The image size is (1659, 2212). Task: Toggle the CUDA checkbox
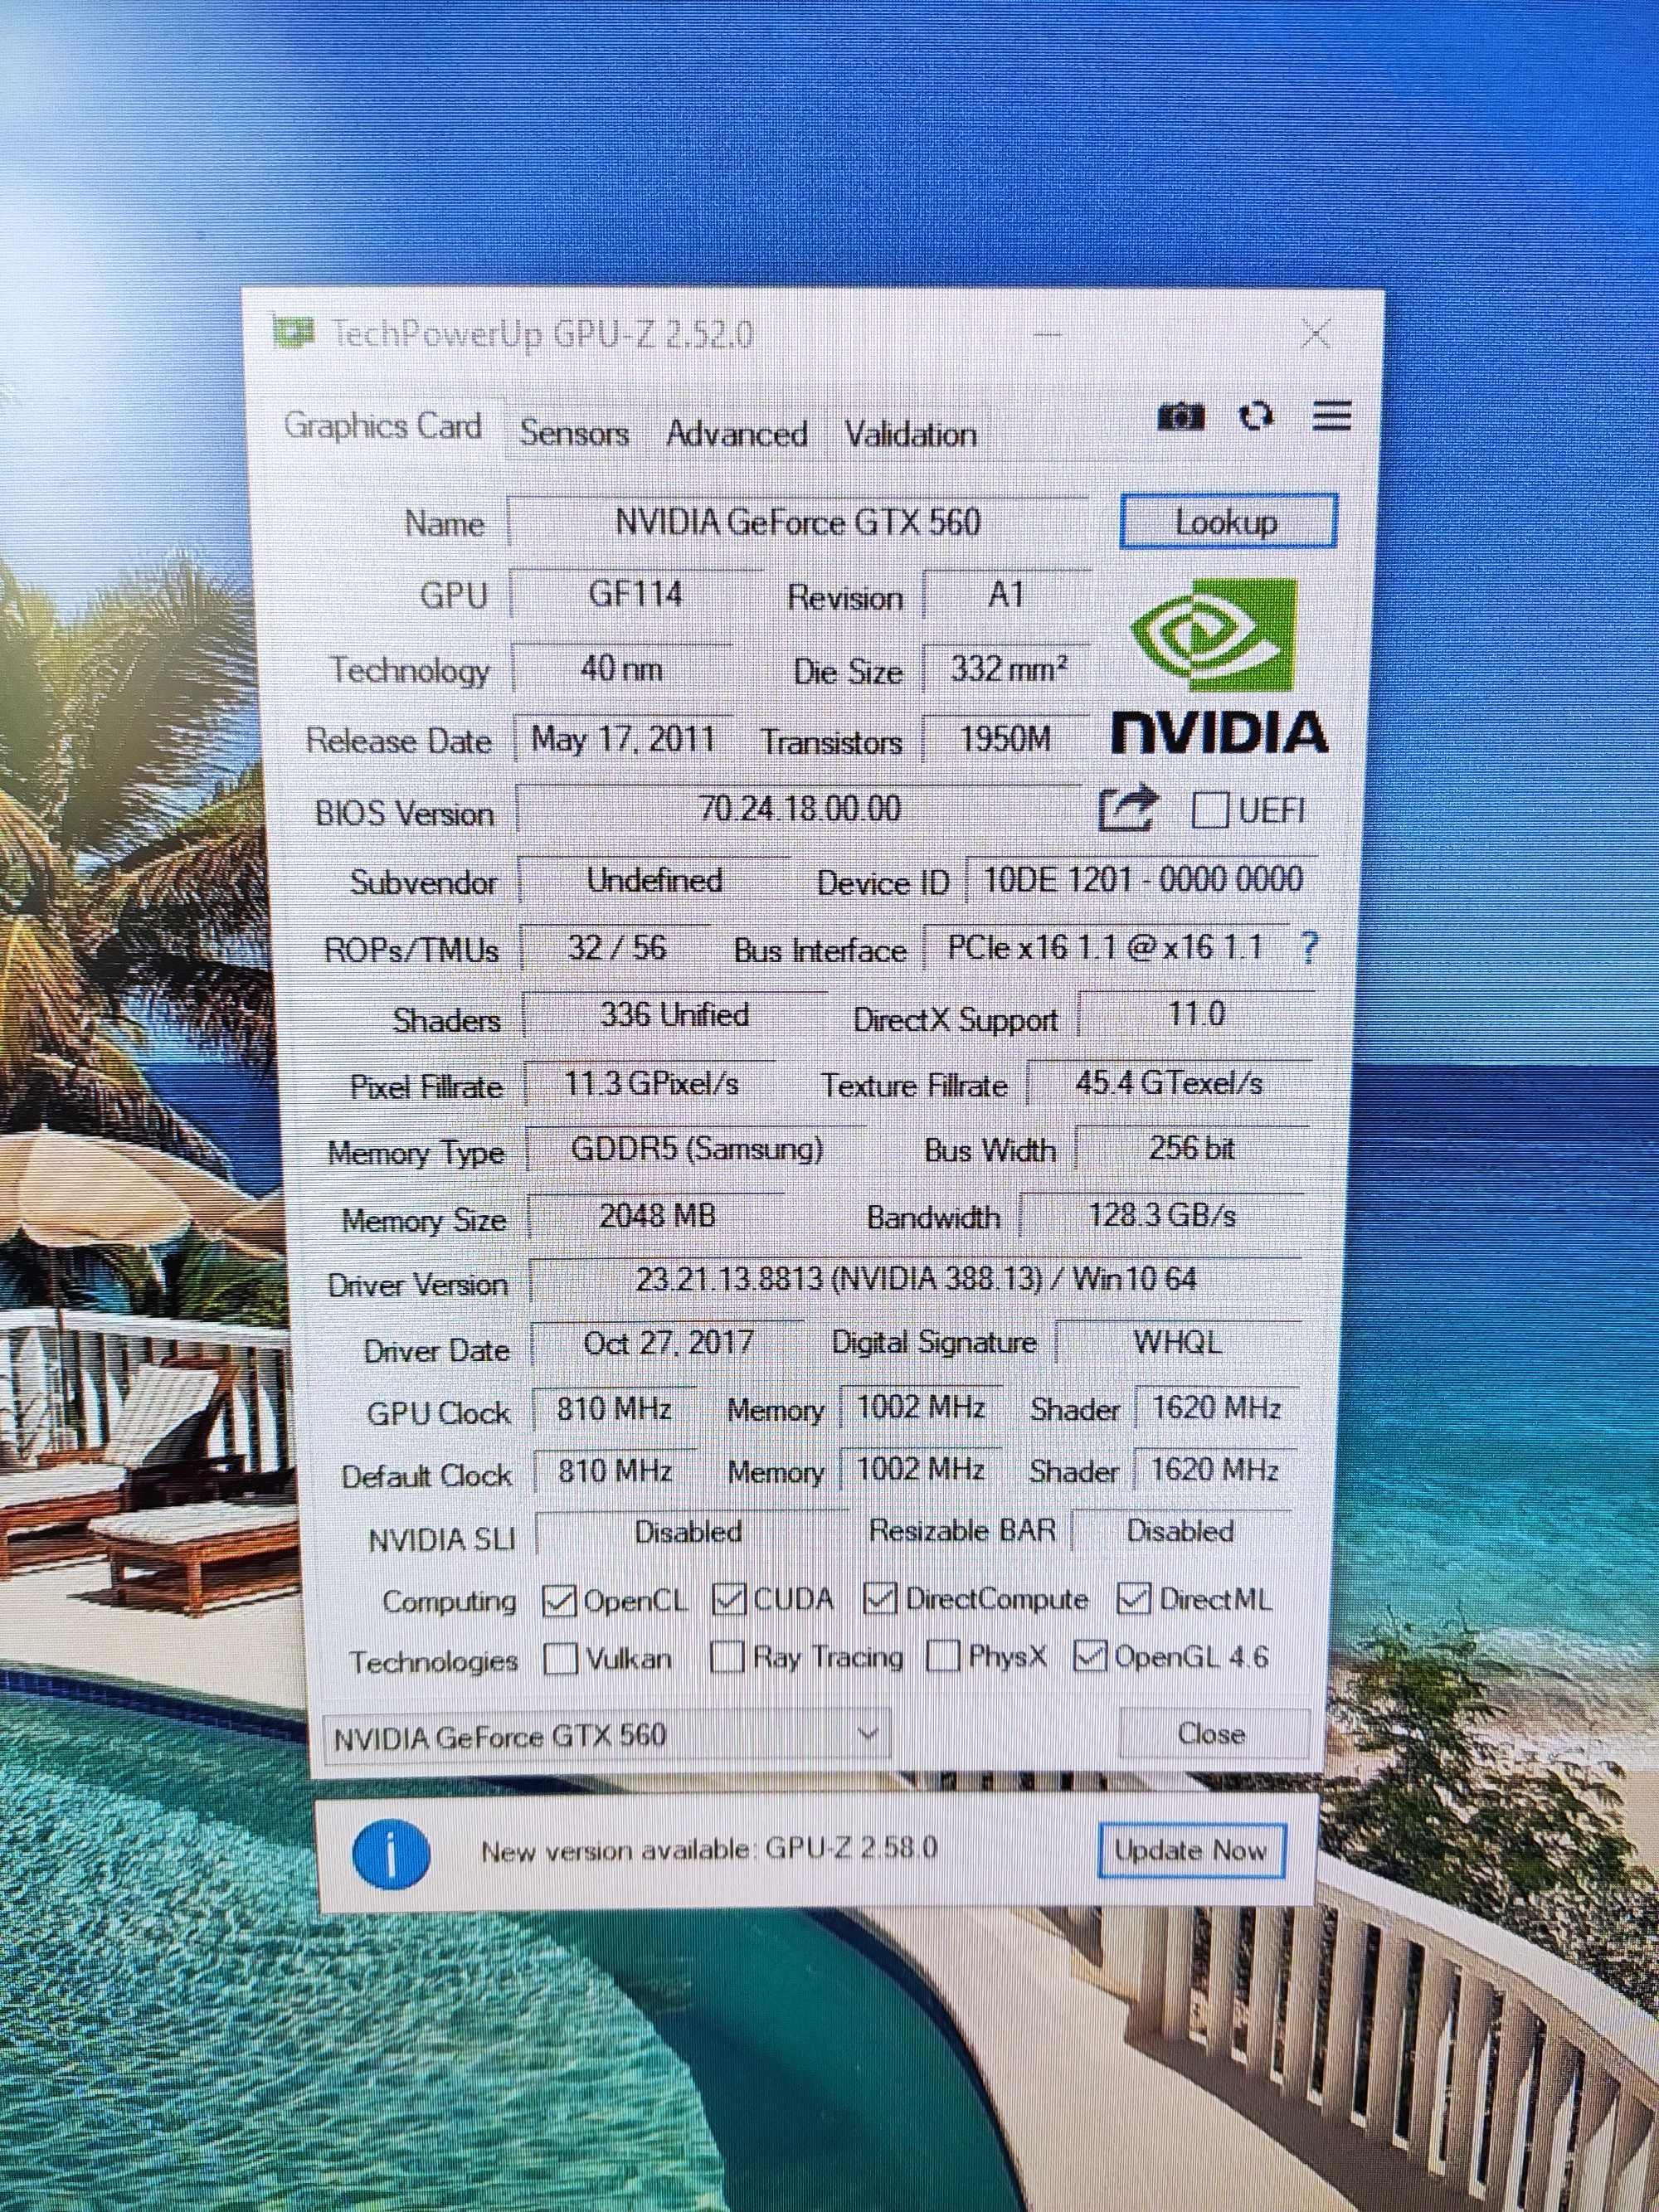[x=729, y=1601]
